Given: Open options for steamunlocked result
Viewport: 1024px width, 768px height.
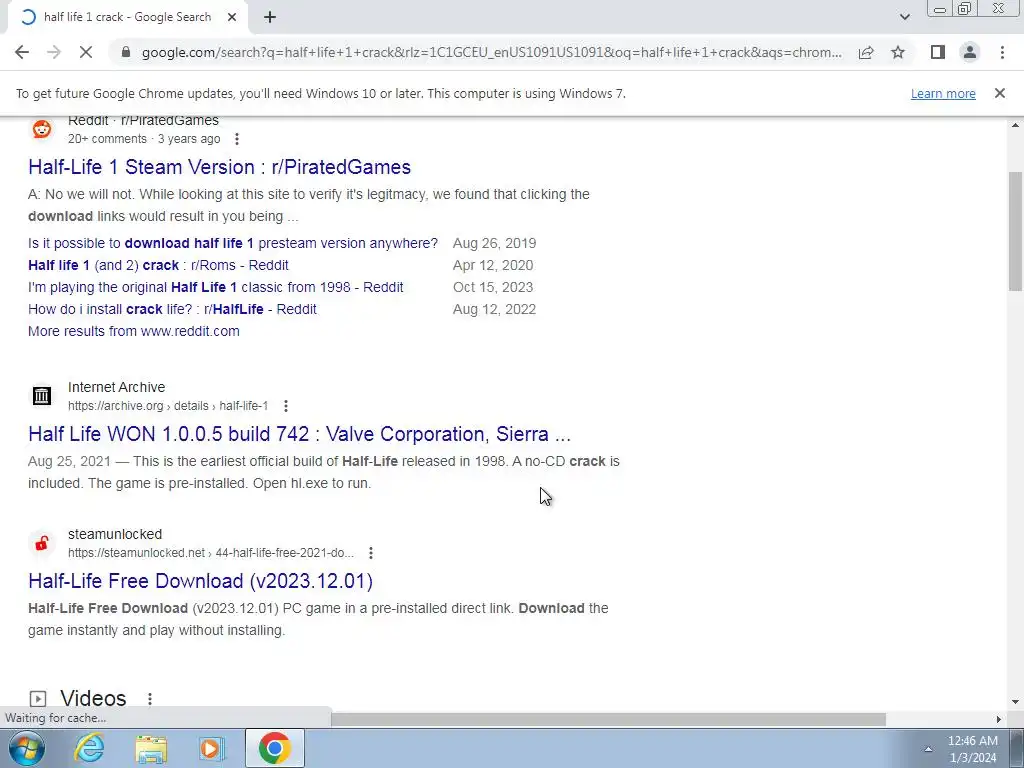Looking at the screenshot, I should pyautogui.click(x=370, y=553).
